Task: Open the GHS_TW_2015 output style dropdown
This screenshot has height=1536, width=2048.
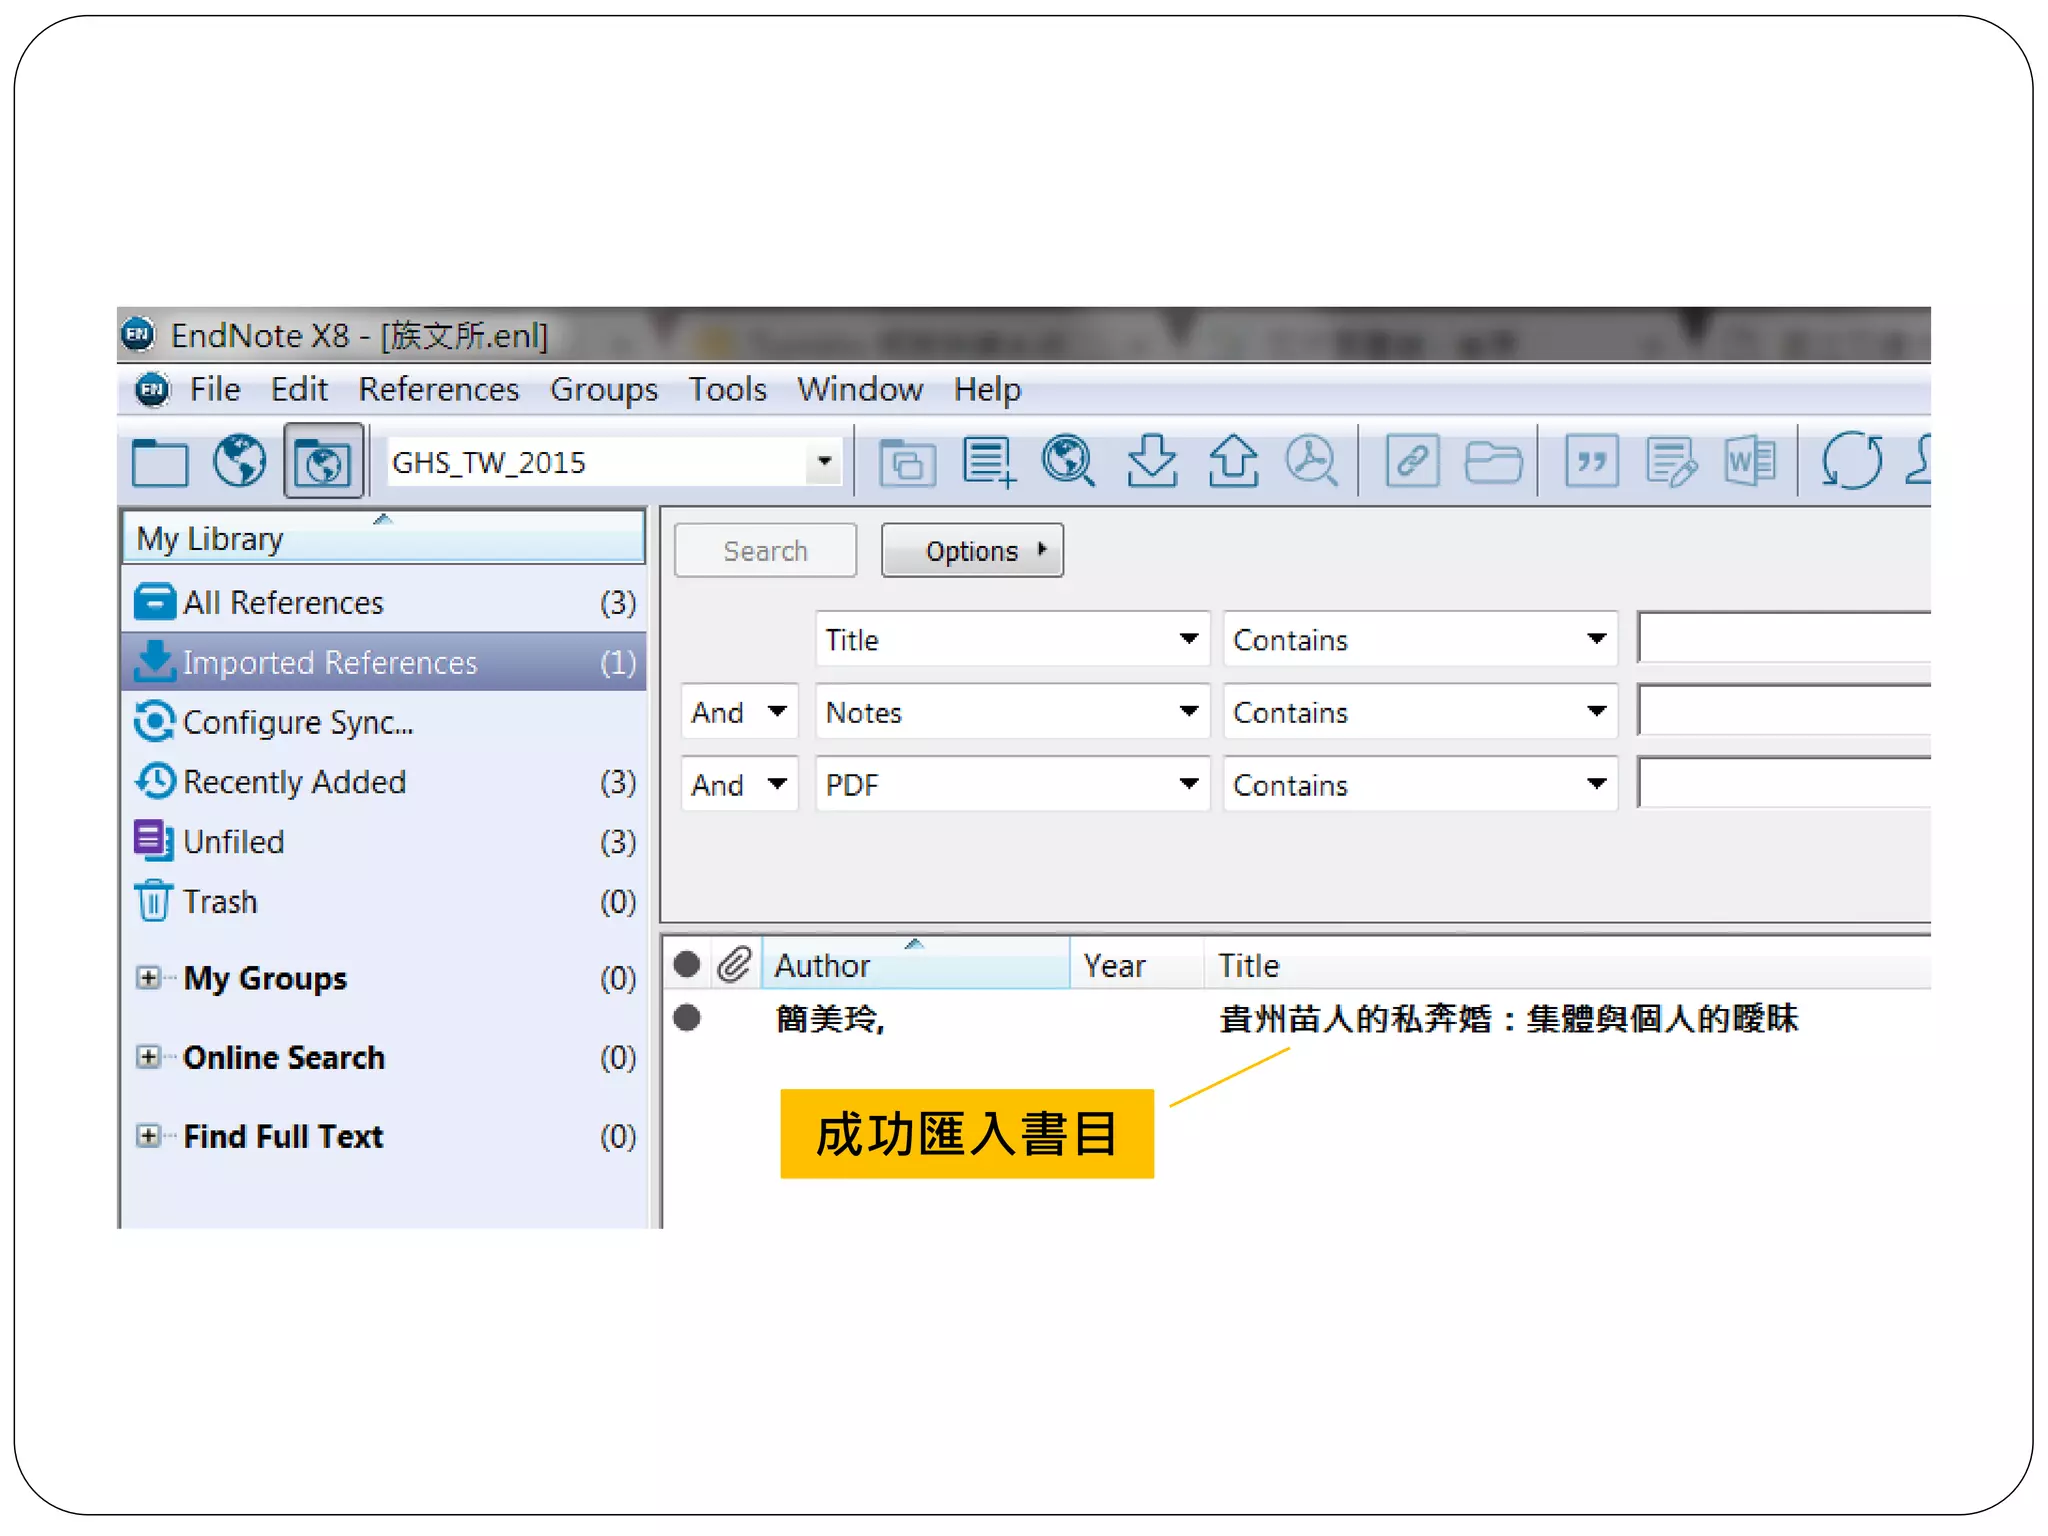Action: coord(824,462)
